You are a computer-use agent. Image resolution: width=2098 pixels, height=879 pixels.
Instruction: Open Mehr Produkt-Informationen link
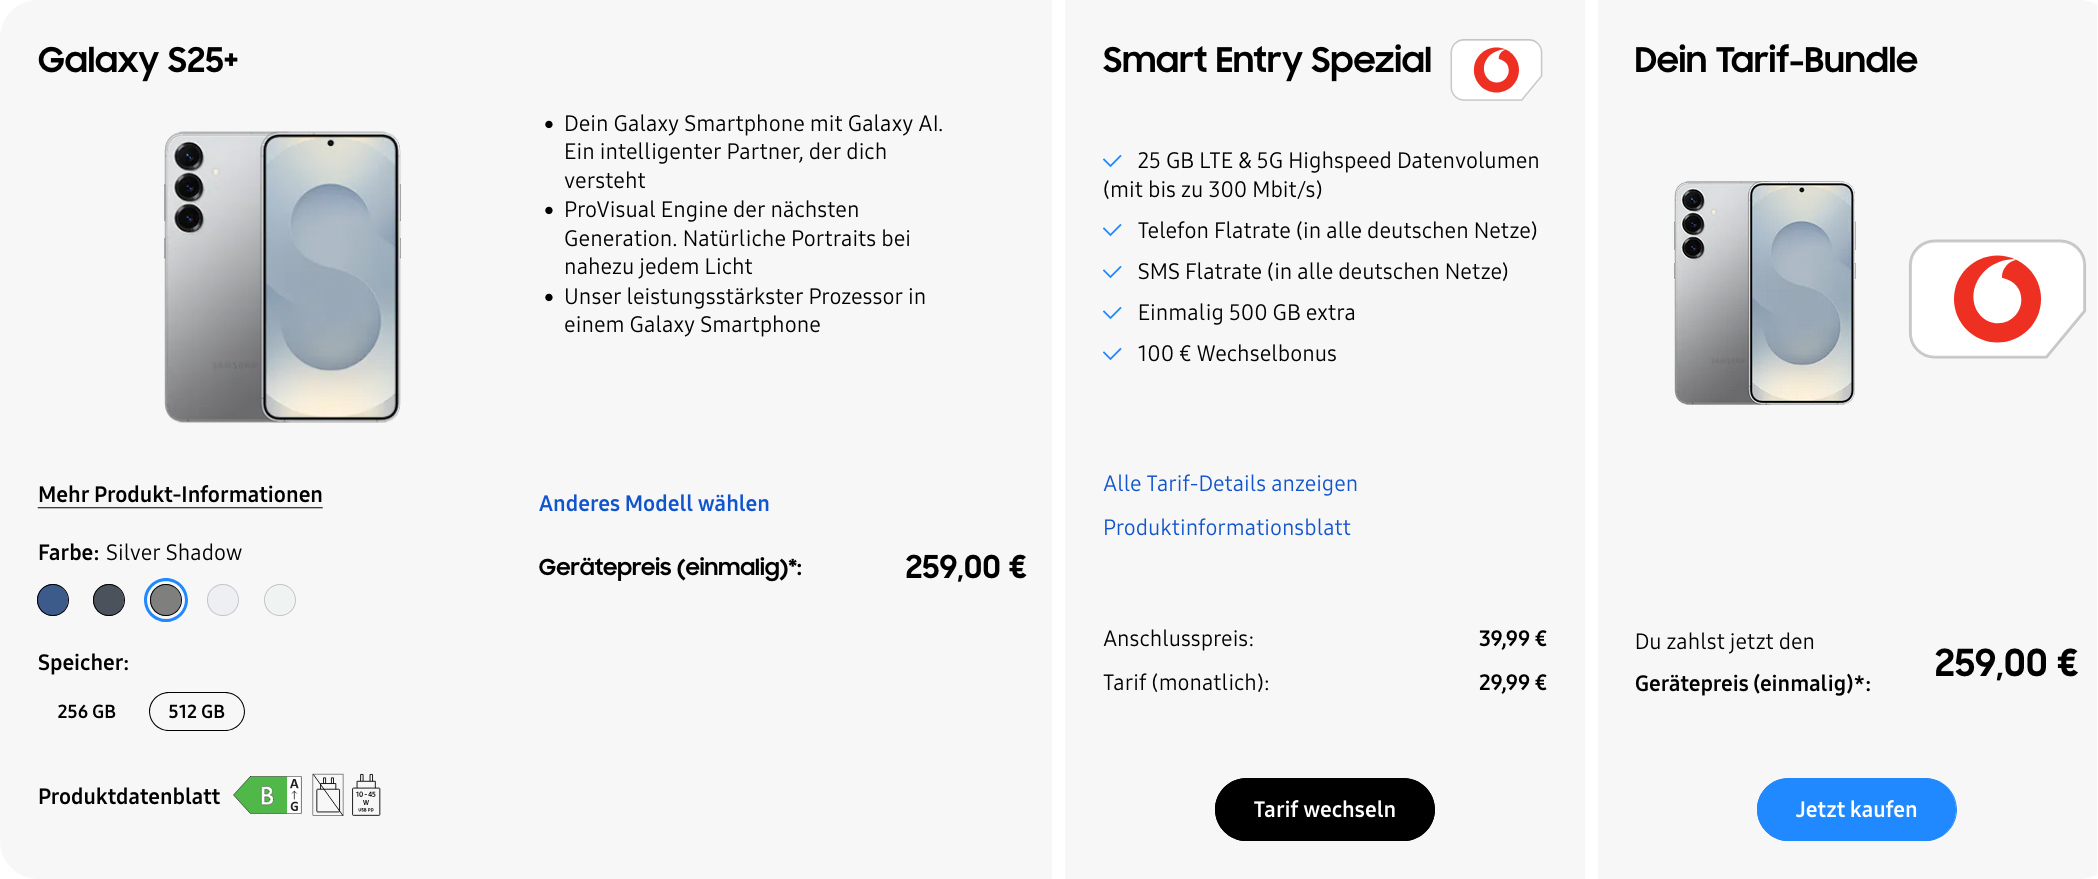(x=180, y=495)
